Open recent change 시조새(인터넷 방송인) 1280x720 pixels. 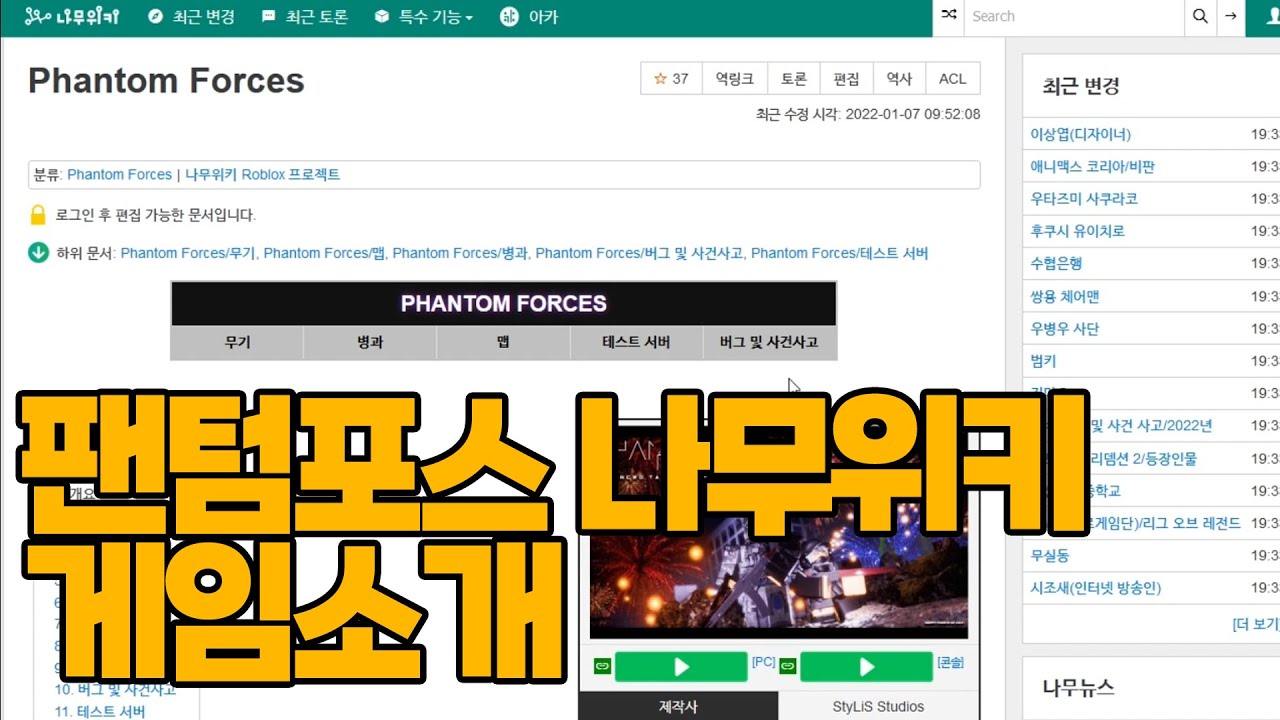[1096, 589]
